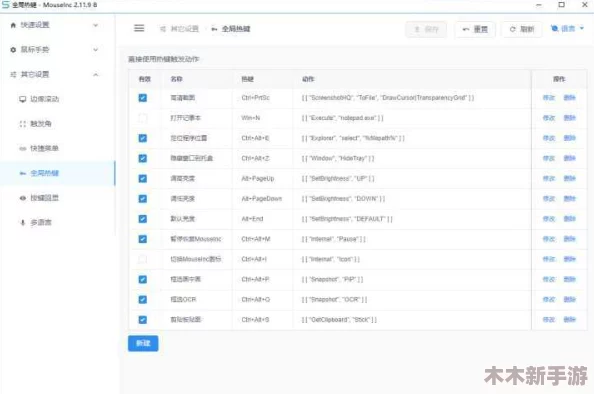Expand the 鼠标手势 sidebar section

pyautogui.click(x=57, y=50)
